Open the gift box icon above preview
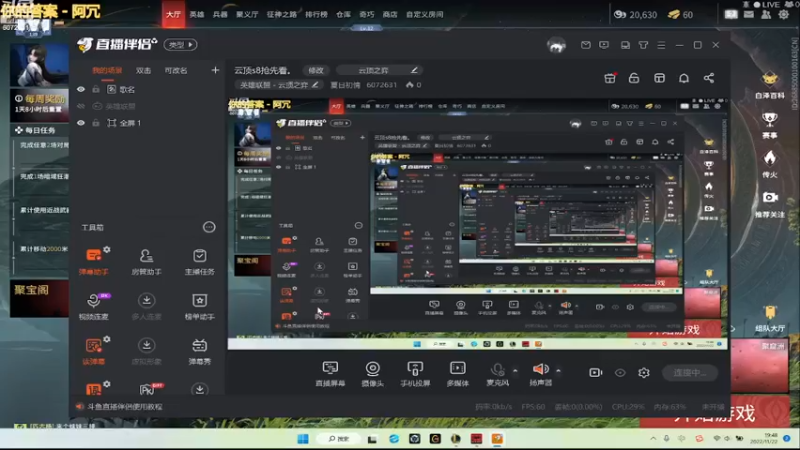The width and height of the screenshot is (800, 450). coord(610,78)
